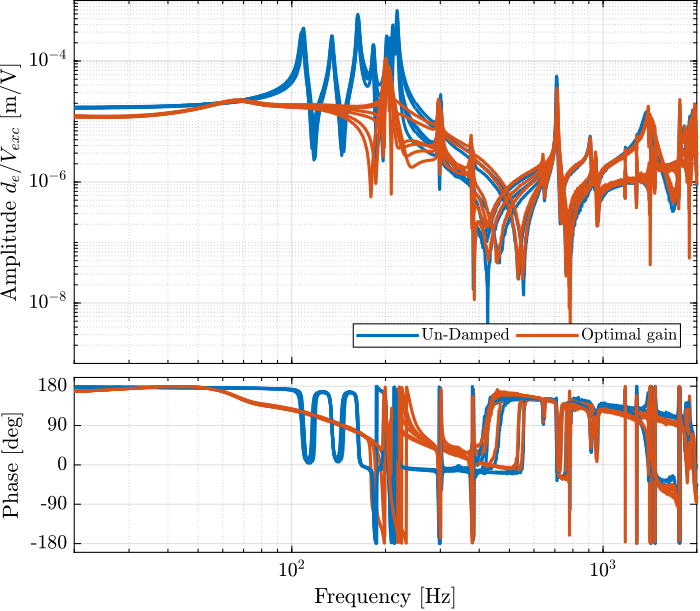Click the -180 phase tick label

49,544
